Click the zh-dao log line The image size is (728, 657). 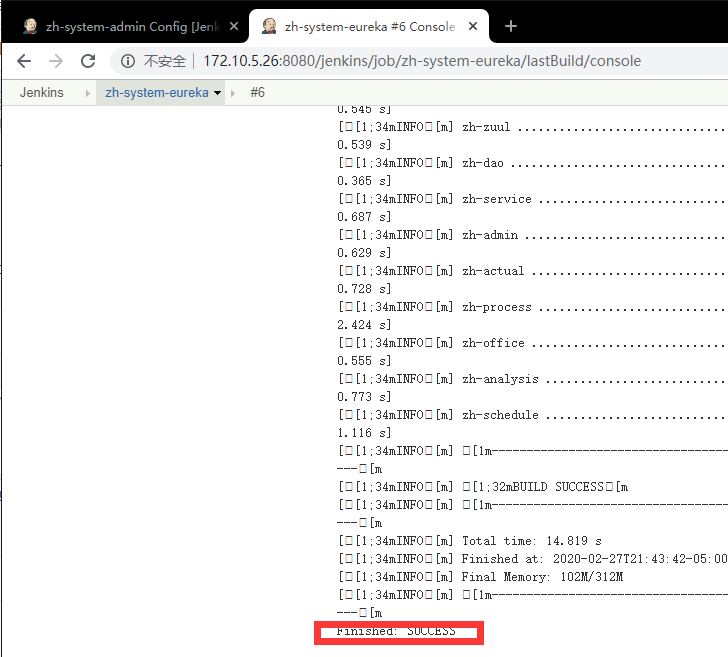tap(533, 163)
